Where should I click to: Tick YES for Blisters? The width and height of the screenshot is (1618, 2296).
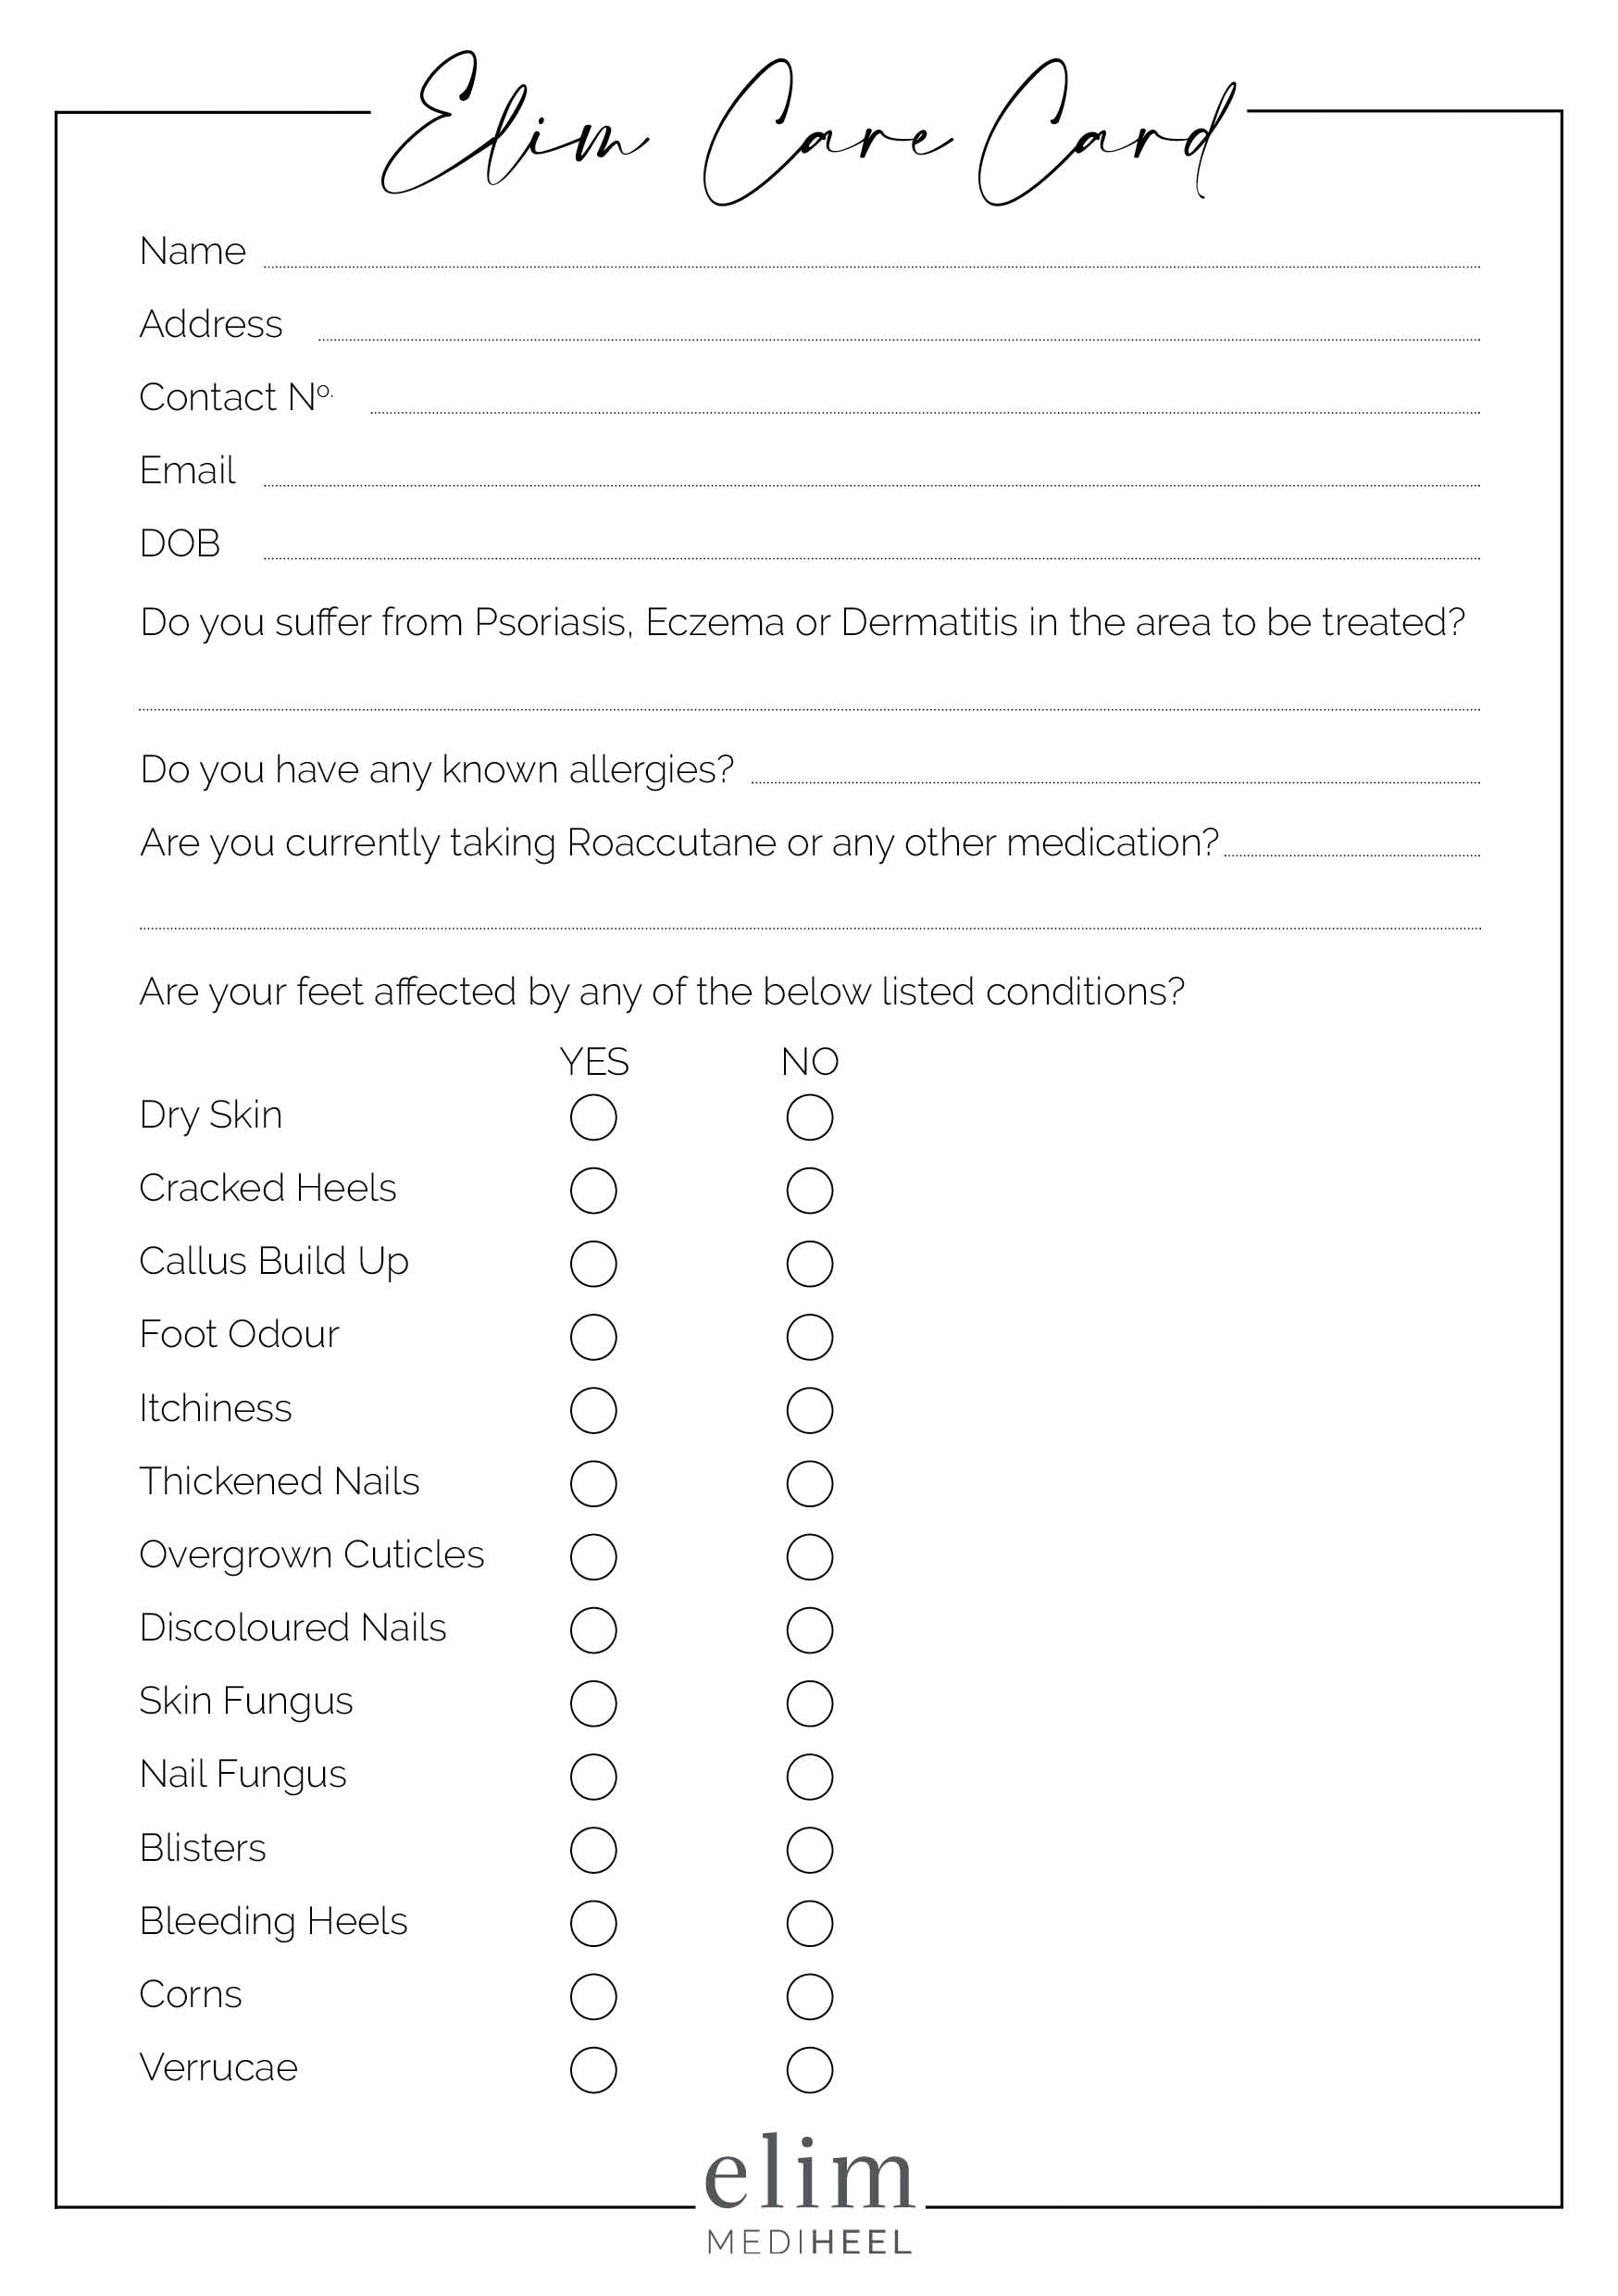pos(593,1850)
